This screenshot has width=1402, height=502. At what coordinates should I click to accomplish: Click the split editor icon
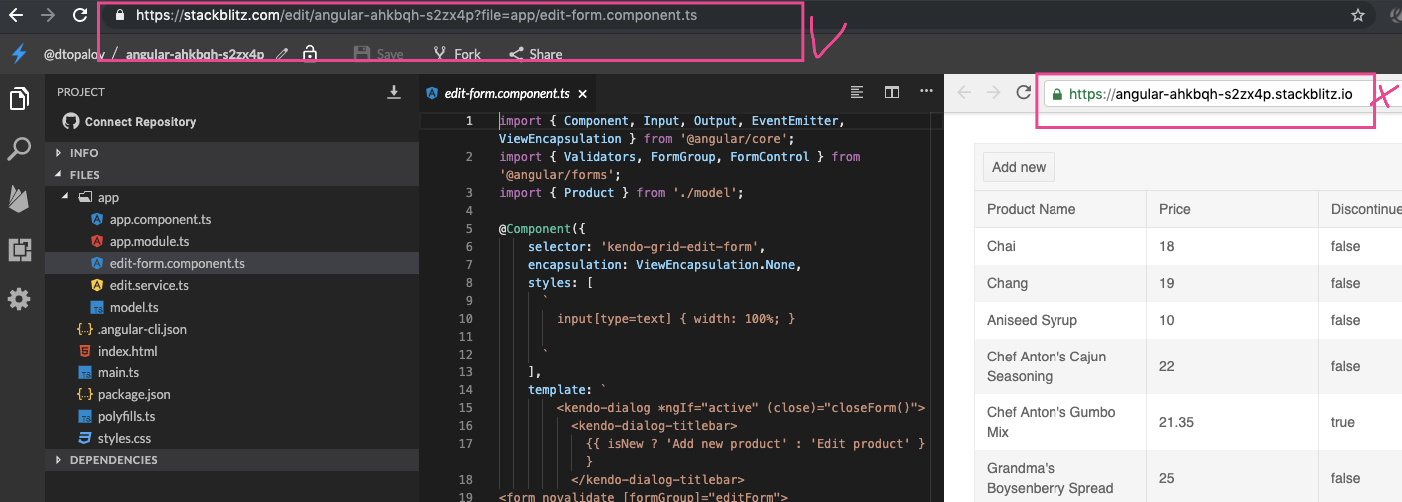892,92
